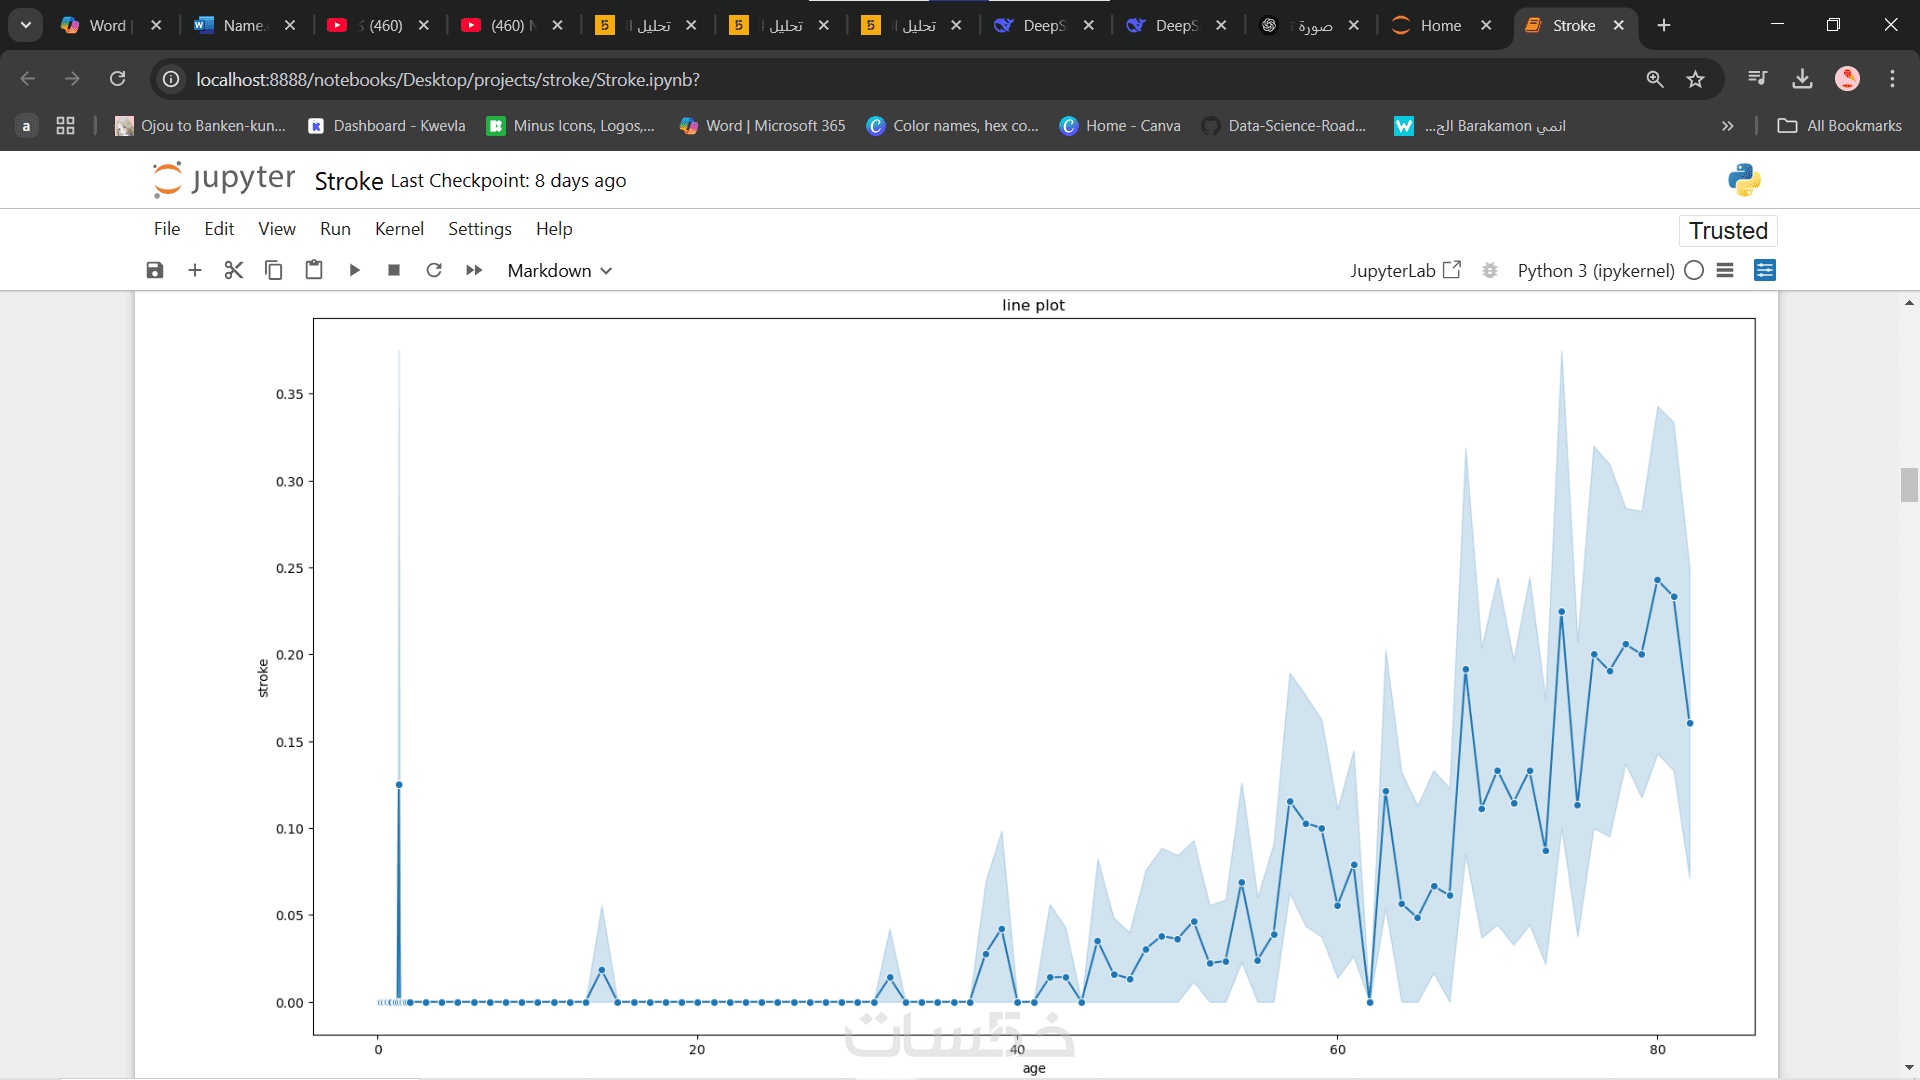1920x1080 pixels.
Task: Restart kernel and run all cells
Action: point(474,270)
